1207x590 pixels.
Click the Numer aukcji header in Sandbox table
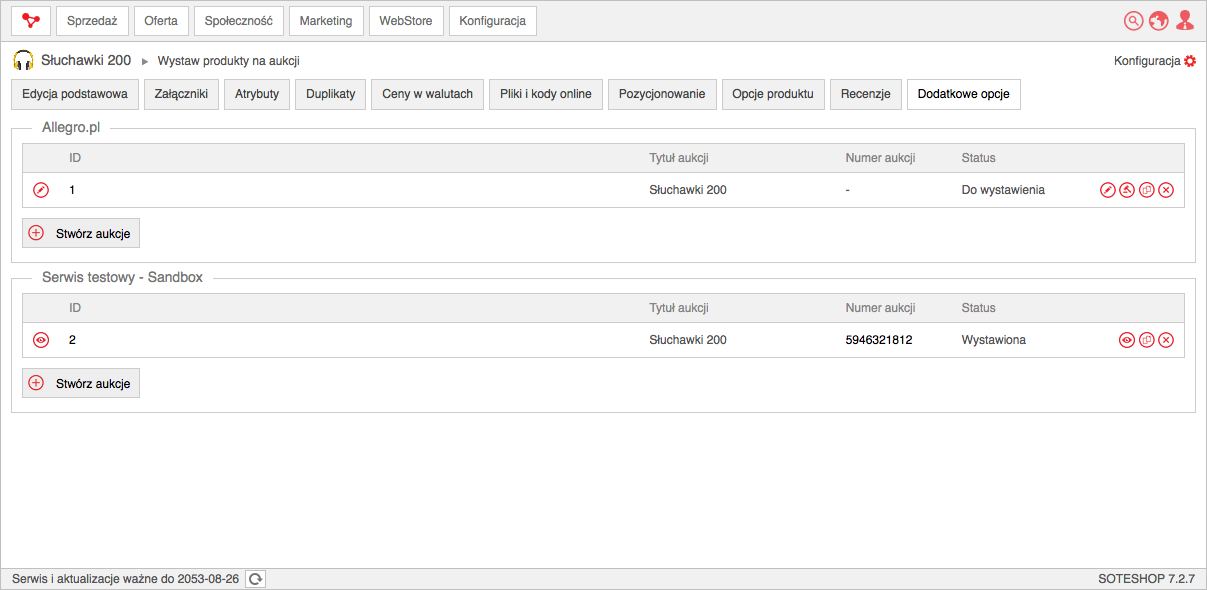coord(881,308)
